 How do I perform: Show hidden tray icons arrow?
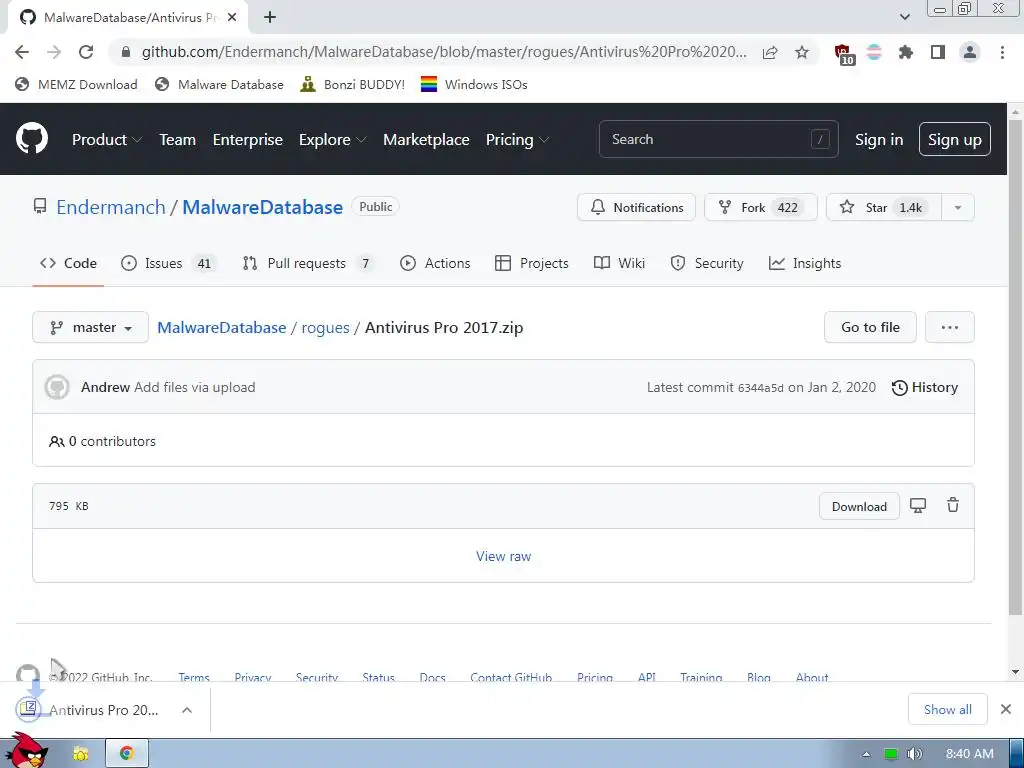pyautogui.click(x=866, y=754)
